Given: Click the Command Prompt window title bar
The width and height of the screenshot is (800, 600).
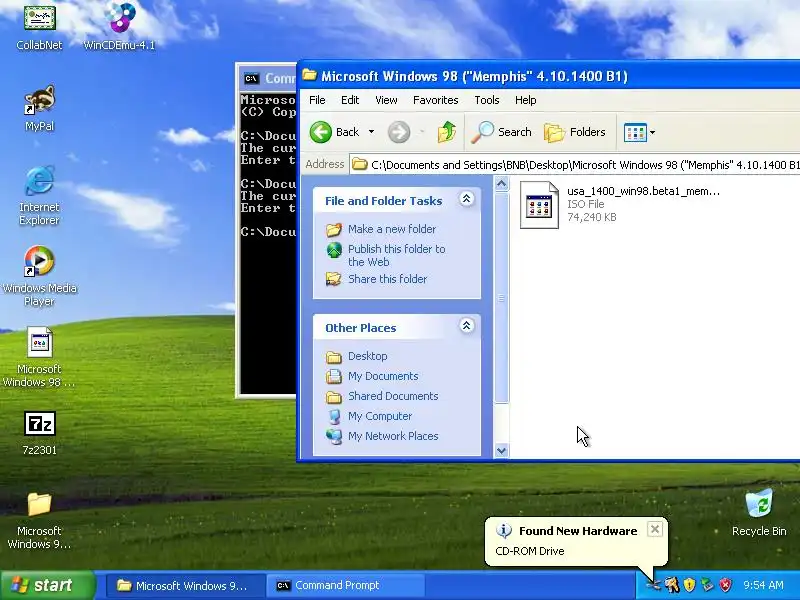Looking at the screenshot, I should click(x=267, y=78).
